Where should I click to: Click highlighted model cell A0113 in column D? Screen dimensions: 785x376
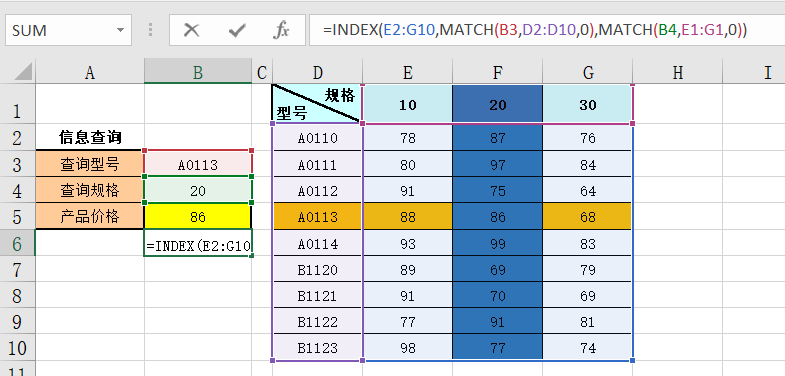[317, 216]
